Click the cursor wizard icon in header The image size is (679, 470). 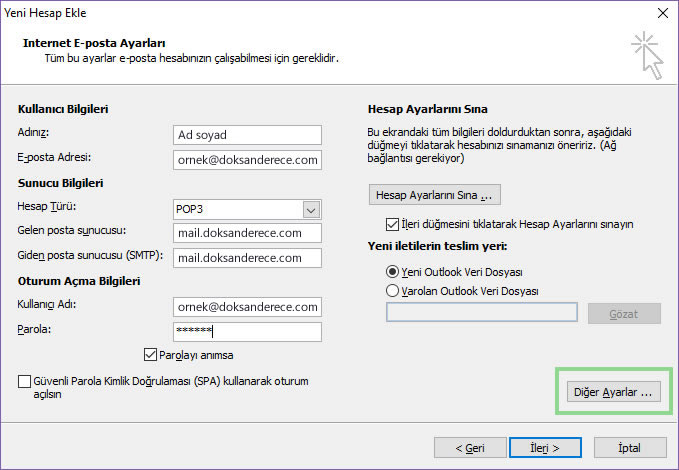click(647, 55)
